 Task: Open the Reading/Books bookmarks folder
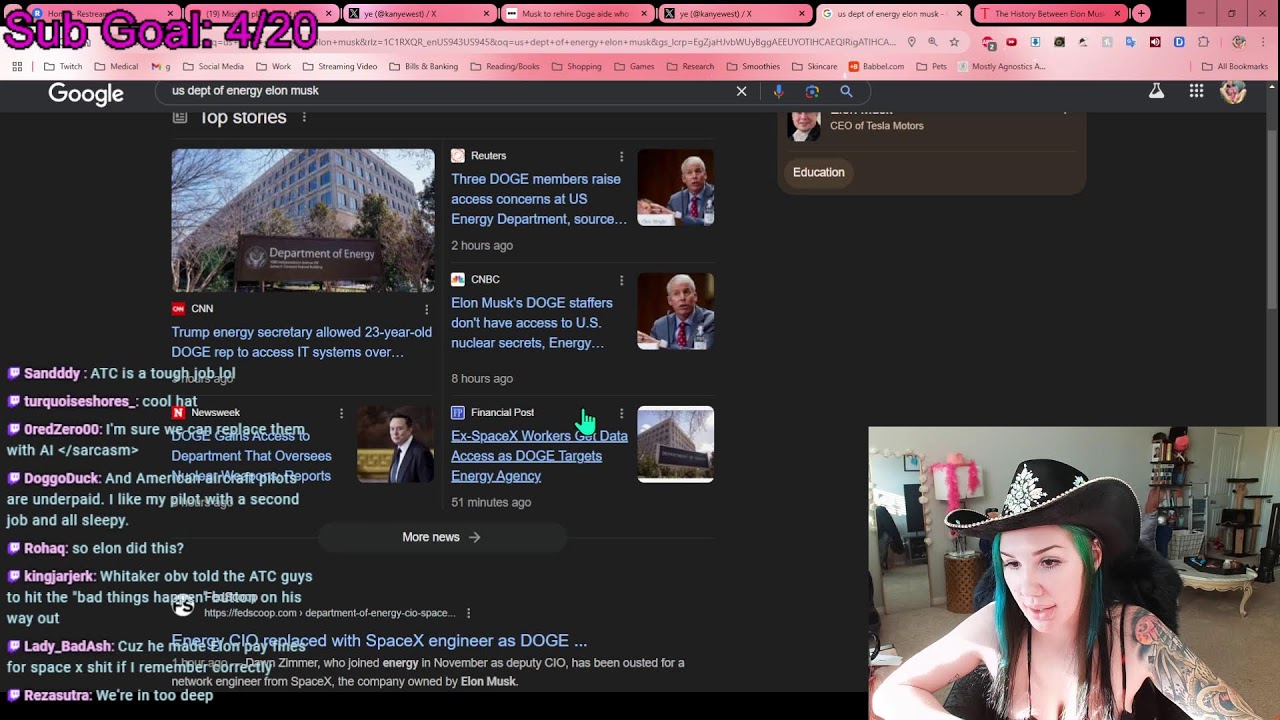[504, 66]
